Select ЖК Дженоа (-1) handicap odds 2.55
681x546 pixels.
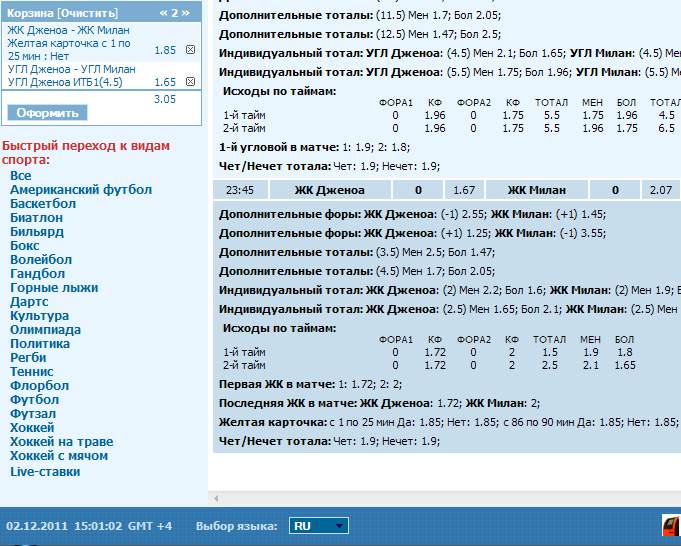[x=474, y=214]
